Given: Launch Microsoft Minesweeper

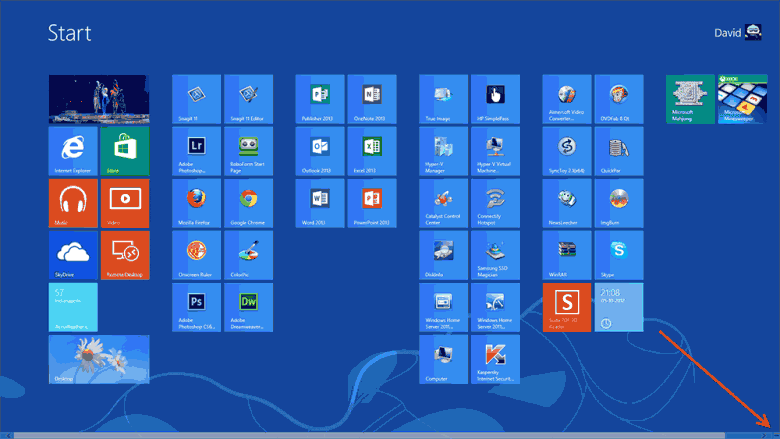Looking at the screenshot, I should 742,99.
